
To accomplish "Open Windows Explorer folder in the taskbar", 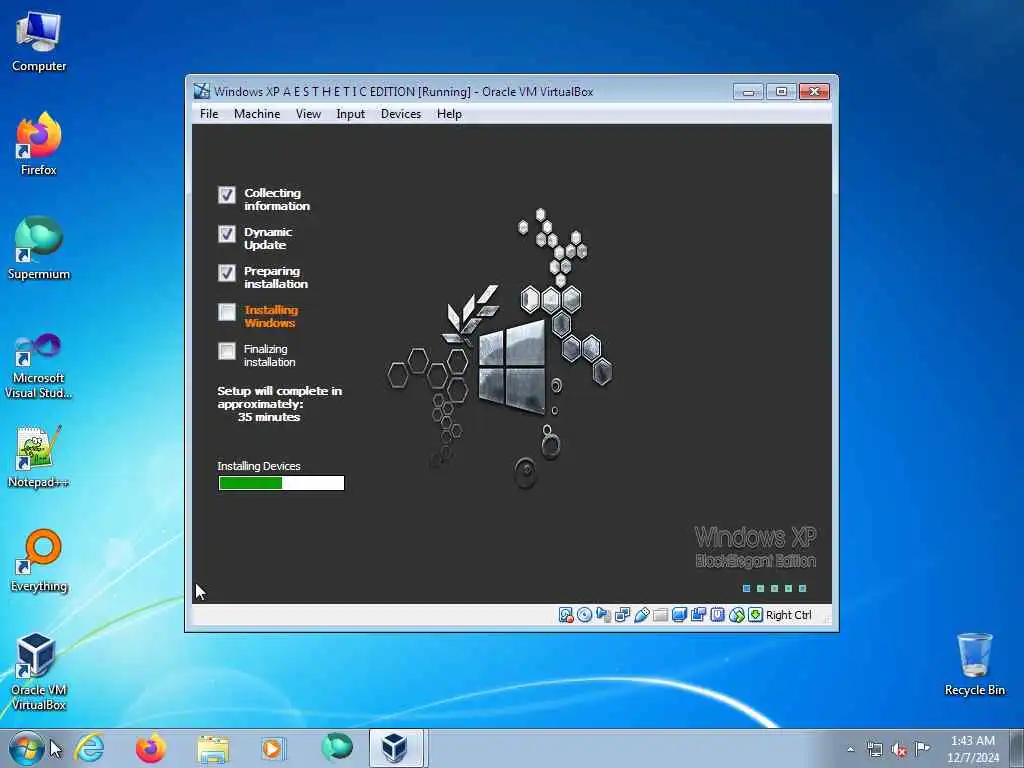I will (213, 749).
